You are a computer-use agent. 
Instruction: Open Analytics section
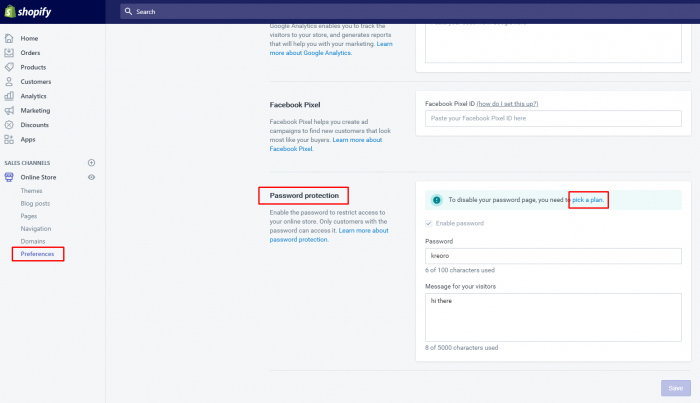pyautogui.click(x=33, y=96)
